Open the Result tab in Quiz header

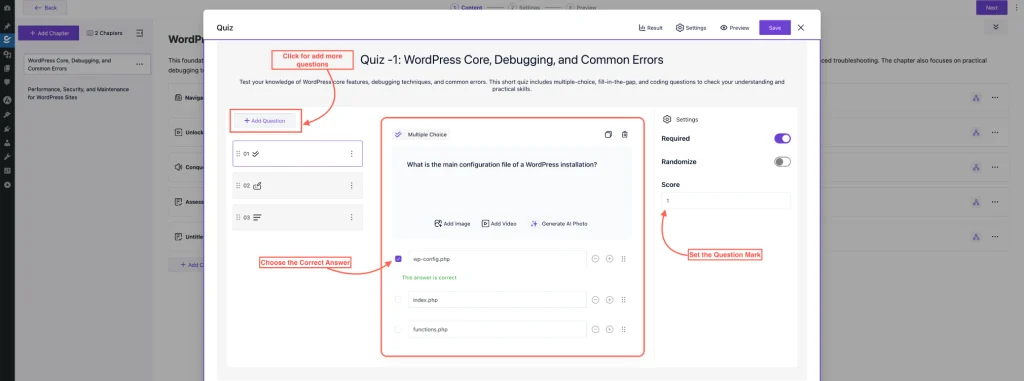click(651, 28)
